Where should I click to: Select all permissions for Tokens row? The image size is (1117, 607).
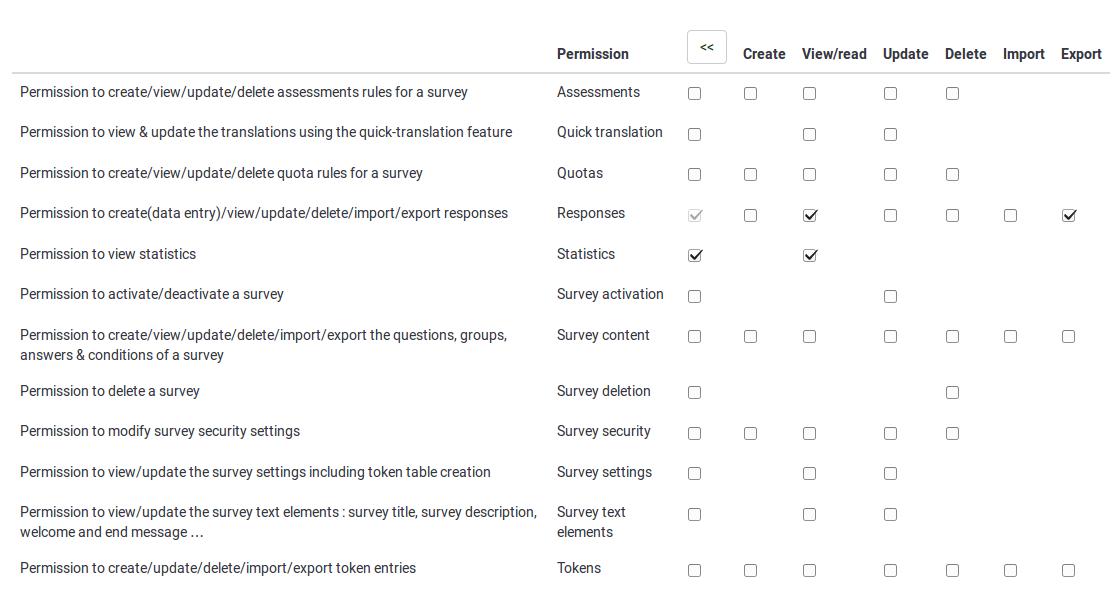pos(694,570)
